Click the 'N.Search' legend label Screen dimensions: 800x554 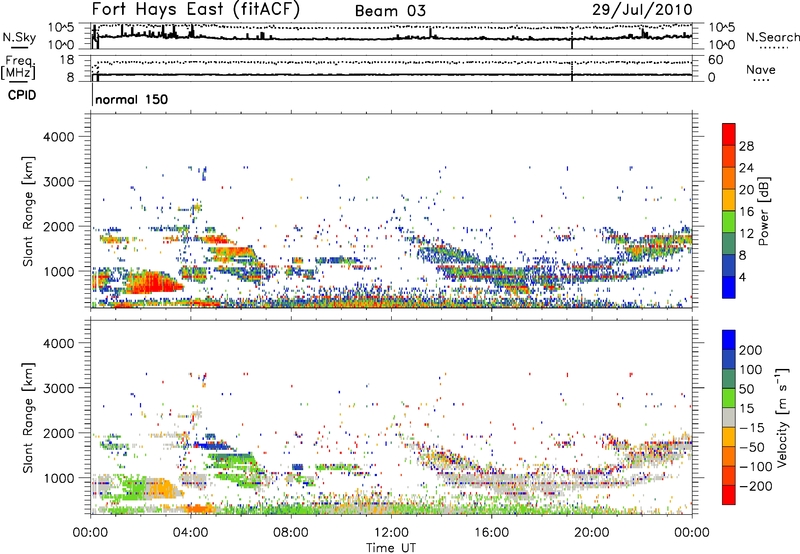pyautogui.click(x=772, y=37)
